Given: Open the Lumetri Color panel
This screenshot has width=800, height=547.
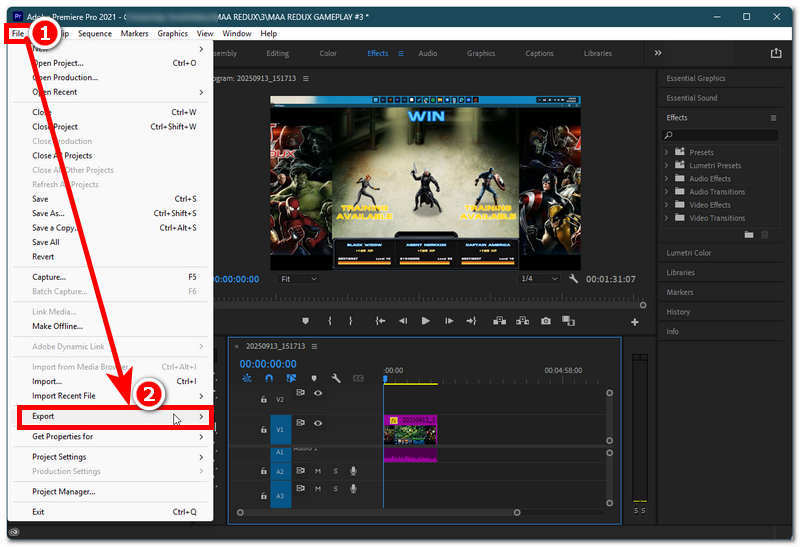Looking at the screenshot, I should point(689,253).
